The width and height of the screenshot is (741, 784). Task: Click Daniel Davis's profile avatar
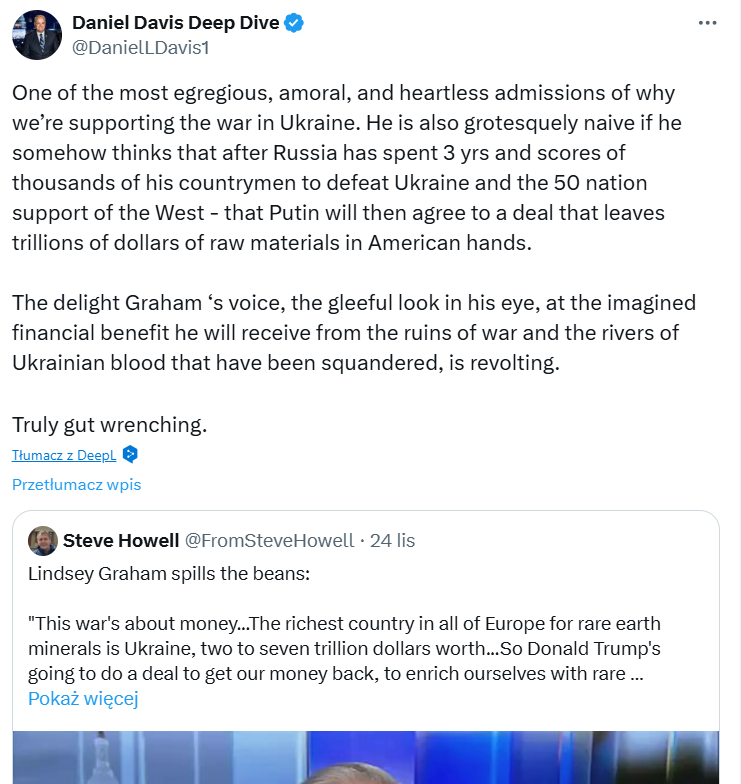tap(36, 35)
